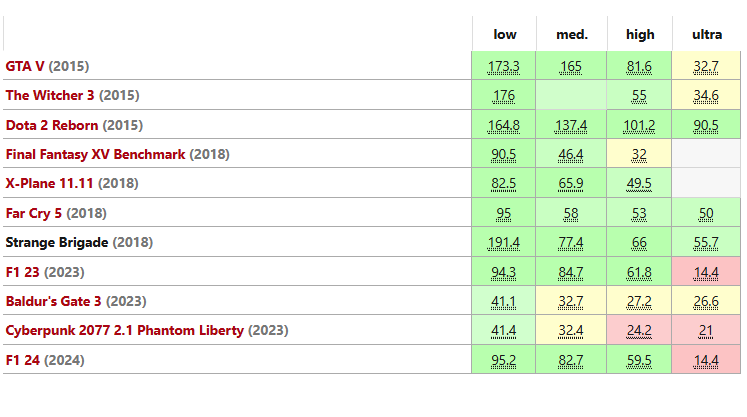Click the ultra column header
Viewport: 747px width, 417px height.
click(x=707, y=34)
